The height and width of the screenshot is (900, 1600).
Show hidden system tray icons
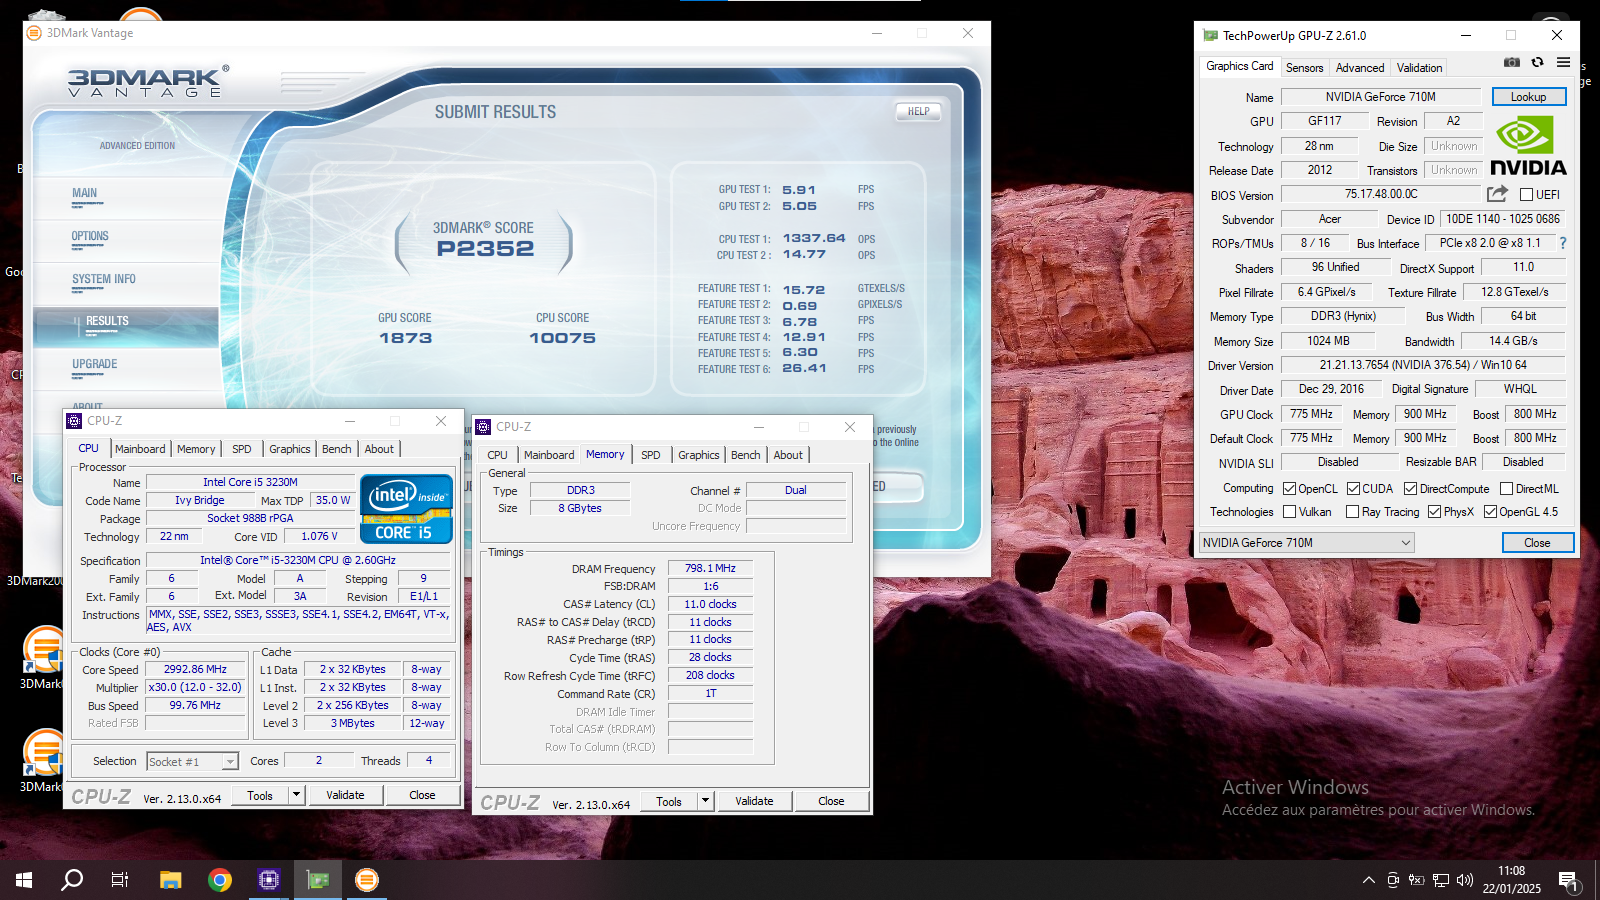coord(1368,880)
